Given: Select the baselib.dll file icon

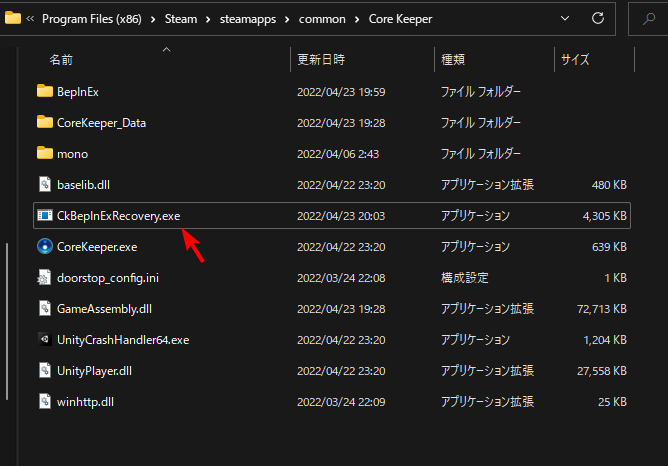Looking at the screenshot, I should (x=45, y=184).
